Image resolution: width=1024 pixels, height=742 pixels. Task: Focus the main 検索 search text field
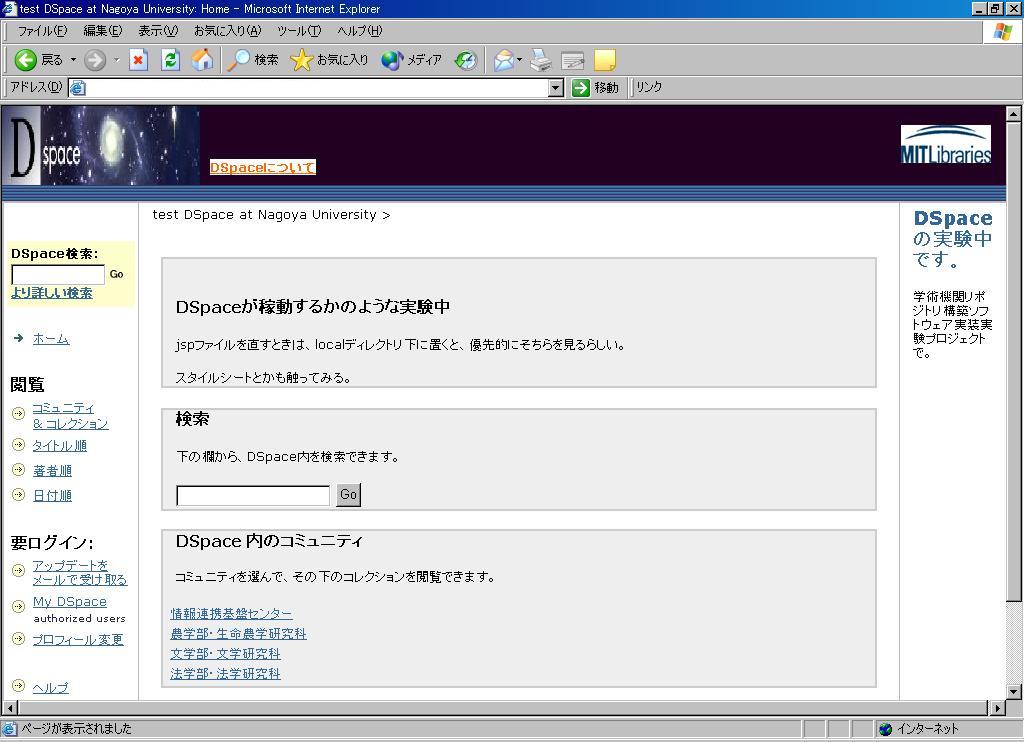pos(253,495)
